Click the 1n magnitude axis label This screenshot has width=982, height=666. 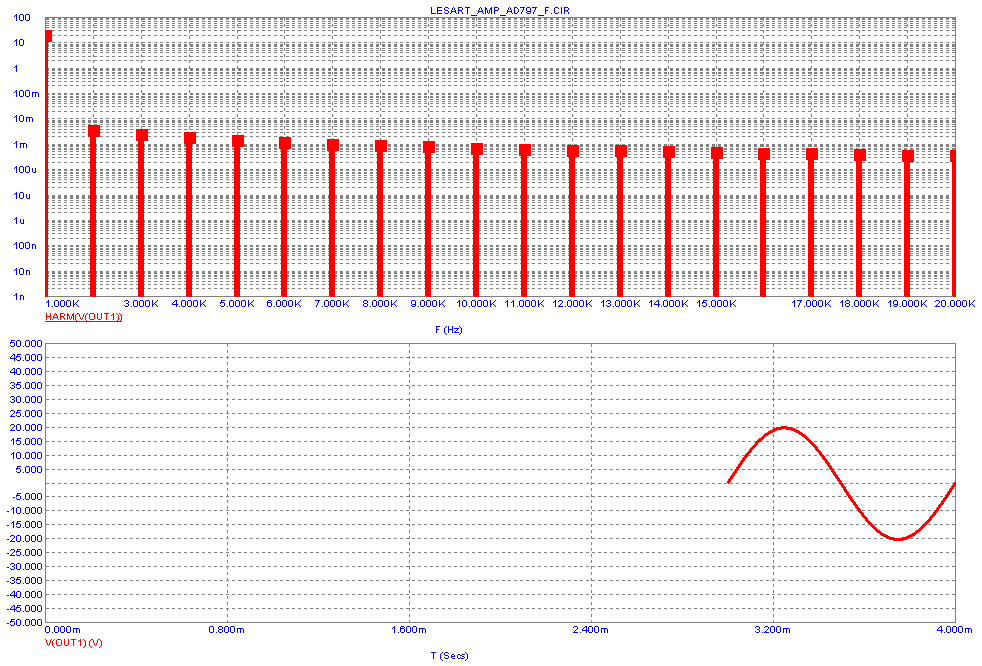click(19, 296)
